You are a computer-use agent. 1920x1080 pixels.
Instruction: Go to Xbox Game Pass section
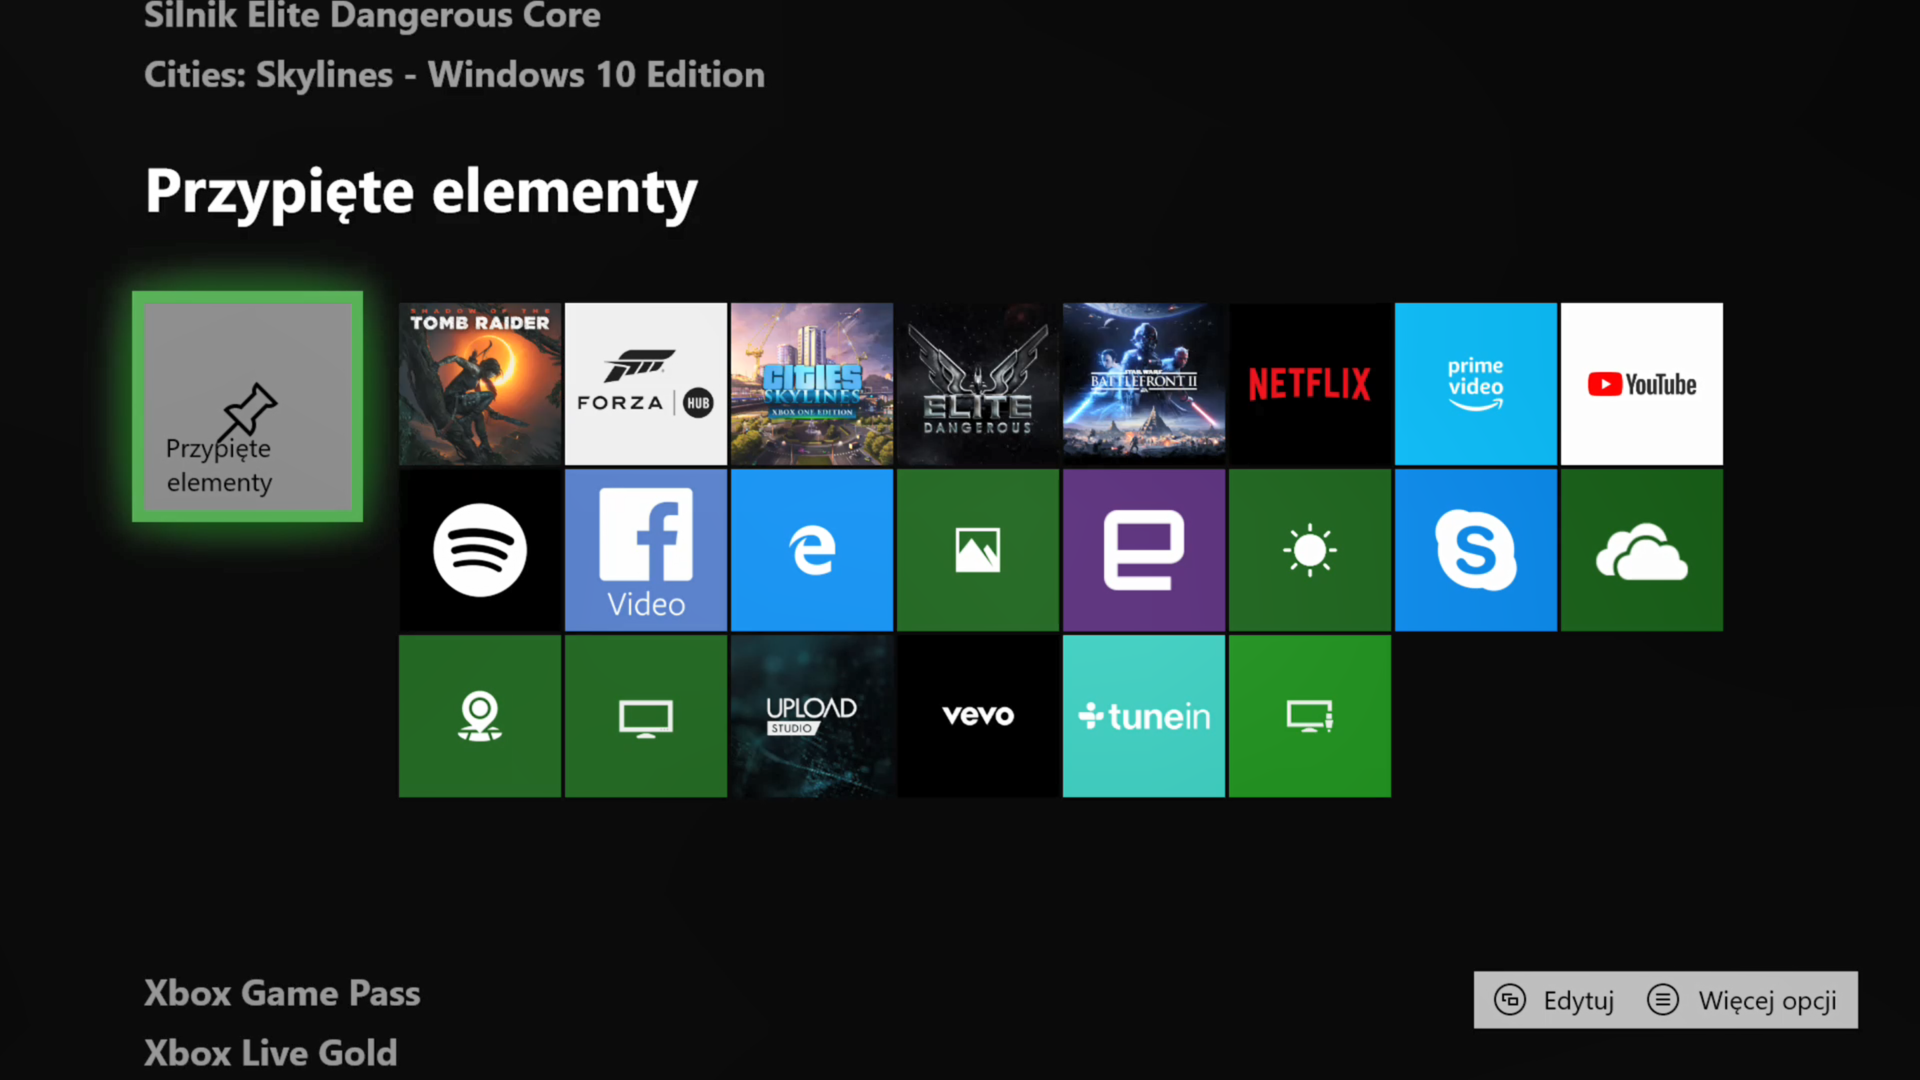point(282,994)
